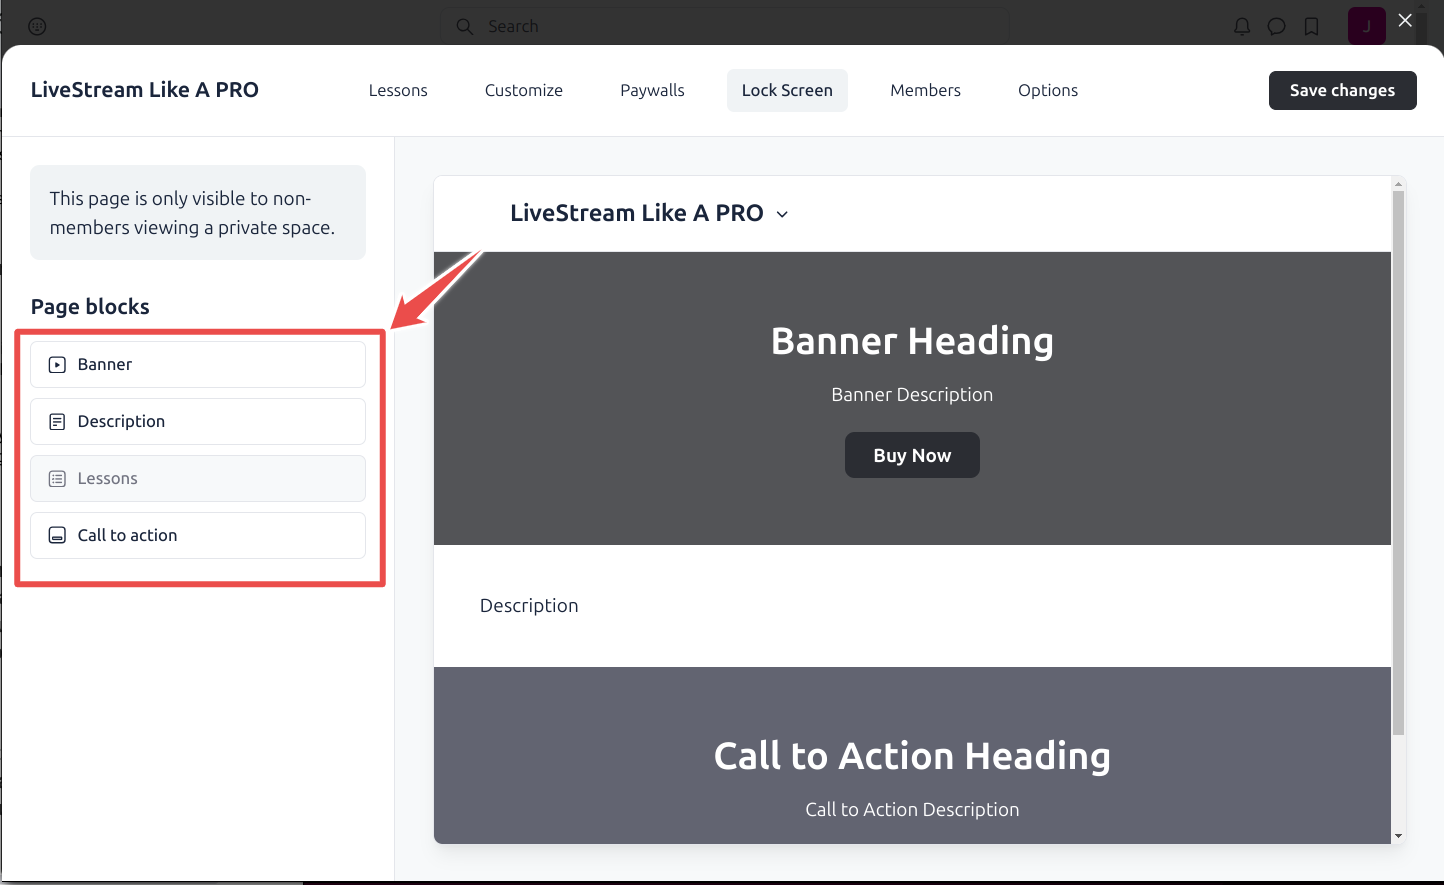Viewport: 1444px width, 885px height.
Task: Switch to the Customize tab
Action: [524, 90]
